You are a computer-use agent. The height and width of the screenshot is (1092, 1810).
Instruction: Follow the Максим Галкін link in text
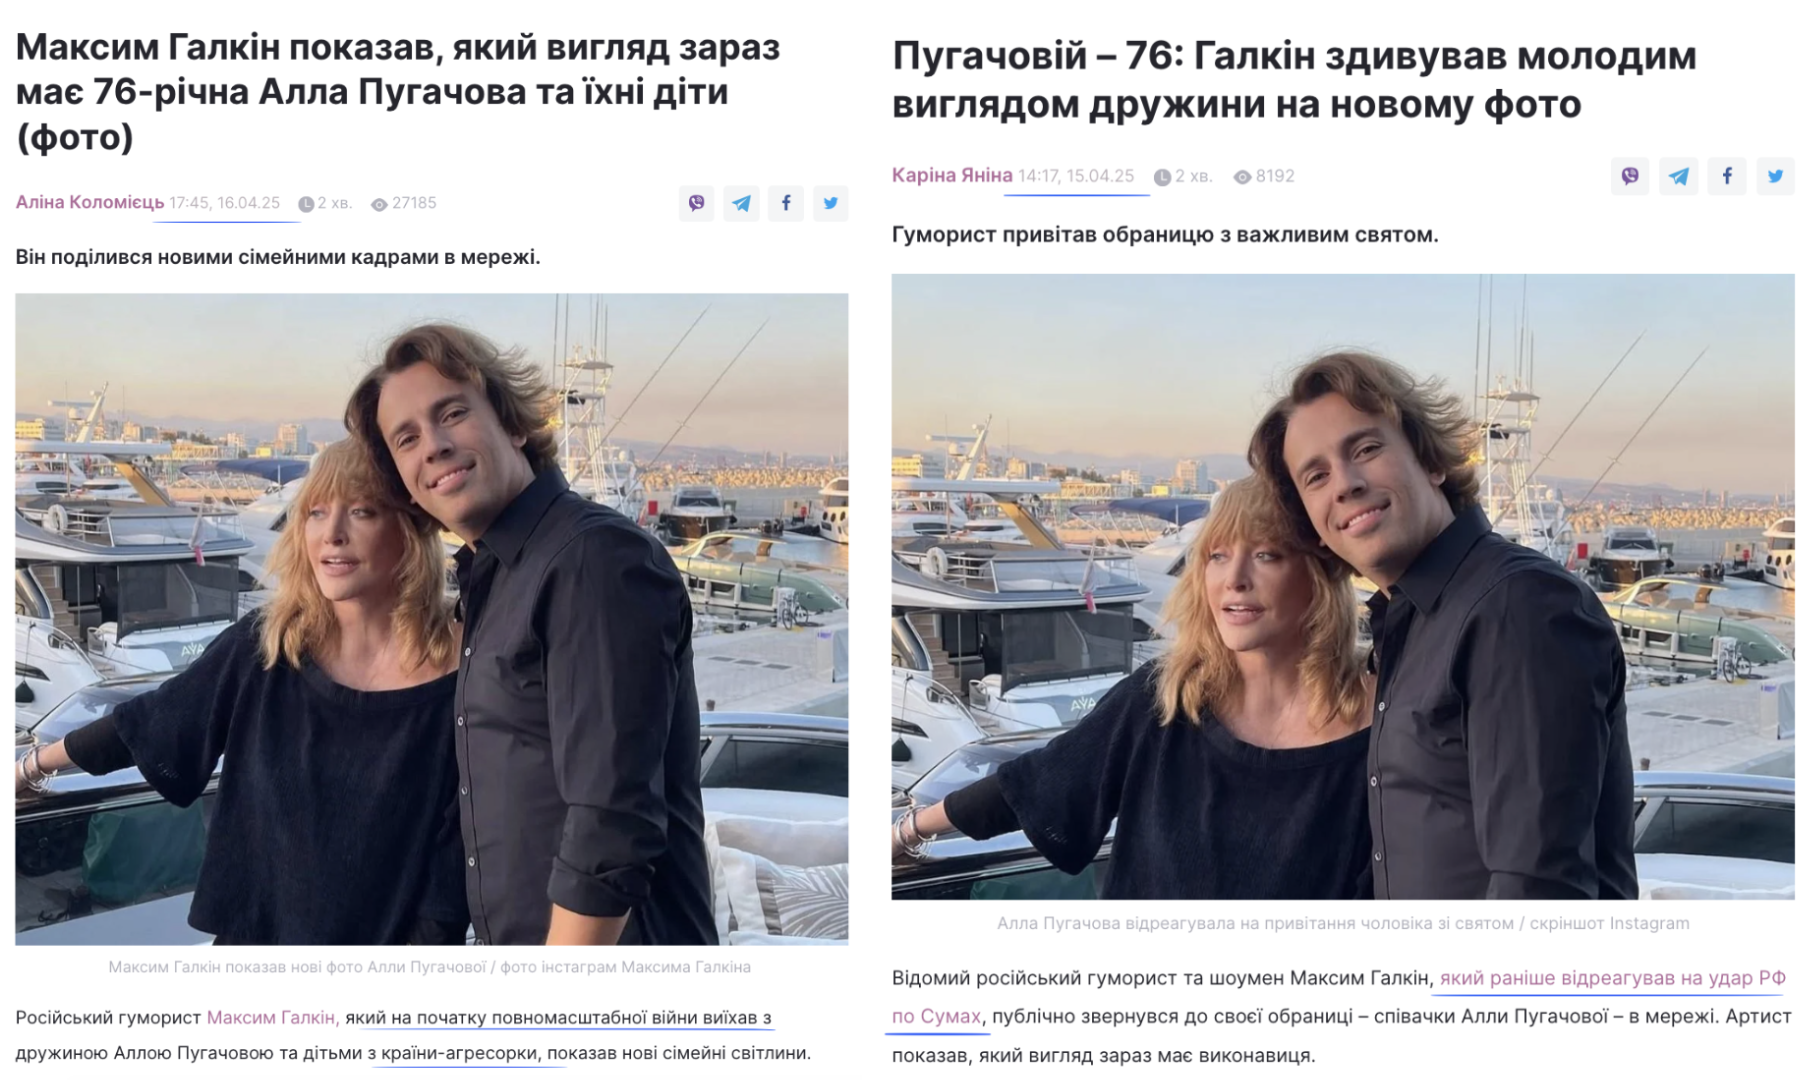273,1017
